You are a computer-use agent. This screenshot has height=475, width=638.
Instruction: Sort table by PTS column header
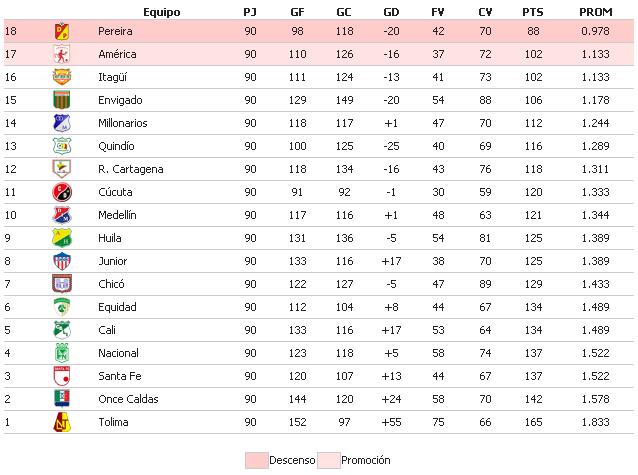pos(532,11)
